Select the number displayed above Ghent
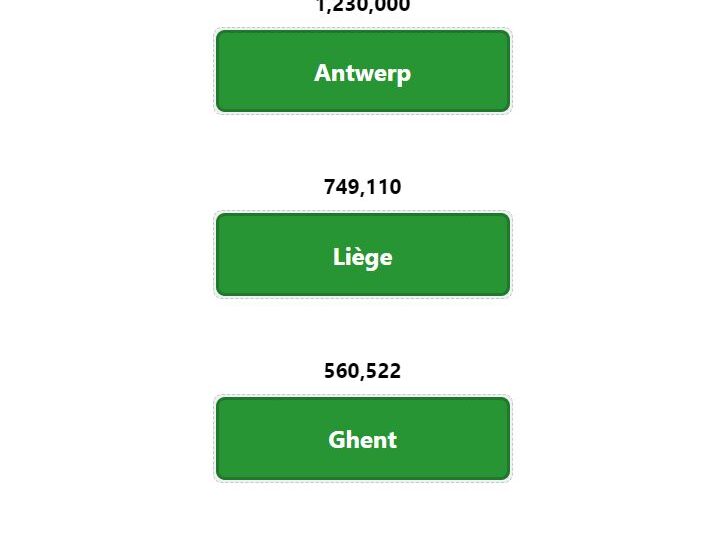This screenshot has width=727, height=536. pos(363,370)
